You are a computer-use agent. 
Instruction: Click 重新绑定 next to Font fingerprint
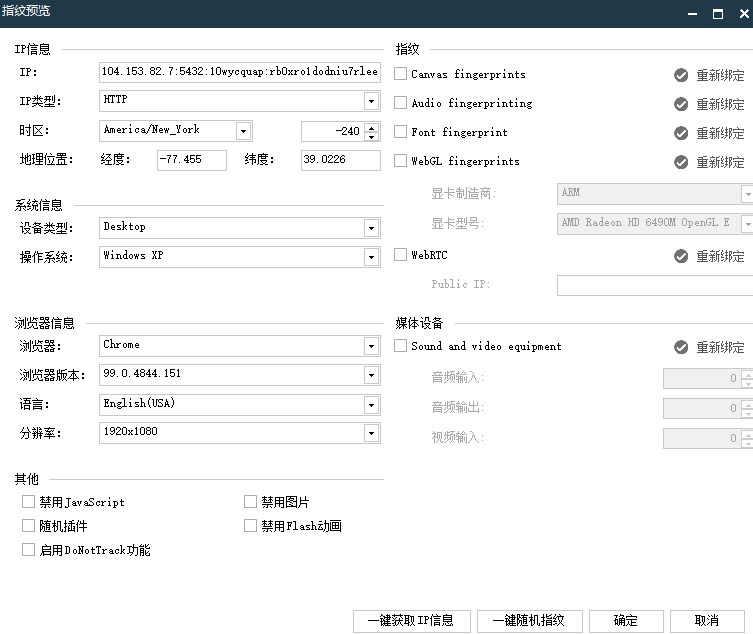coord(720,133)
